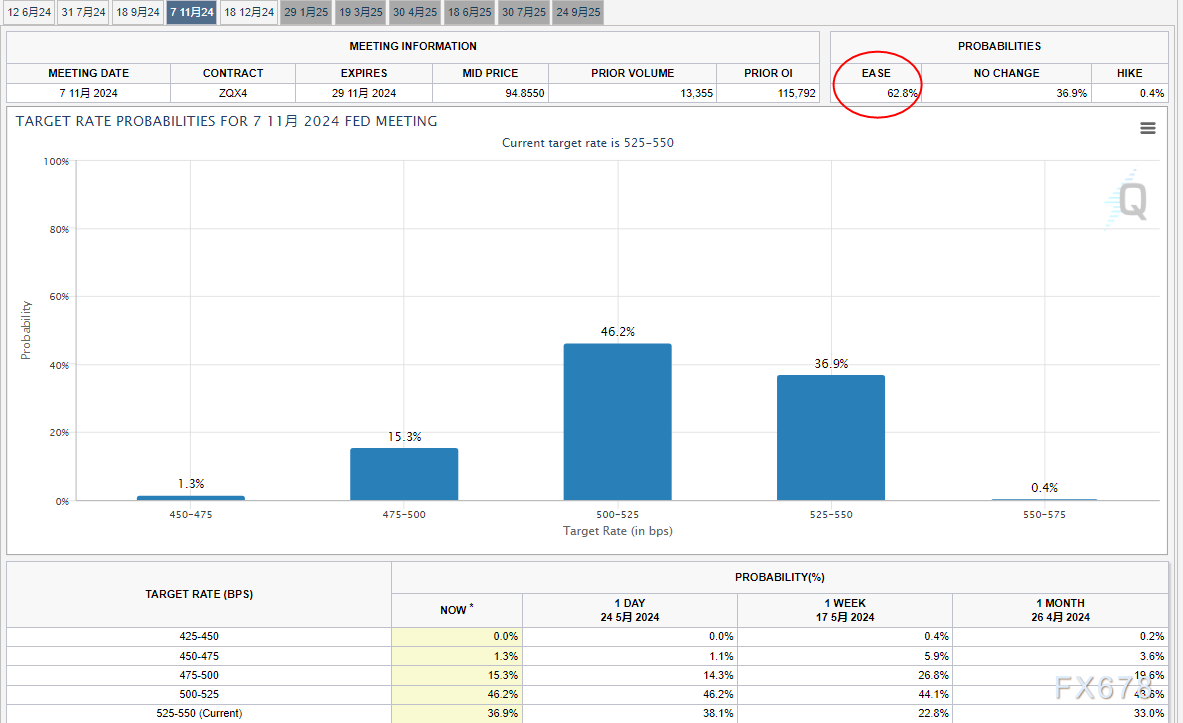This screenshot has height=723, width=1183.
Task: Switch to the 29 1月25 meeting tab
Action: tap(305, 12)
